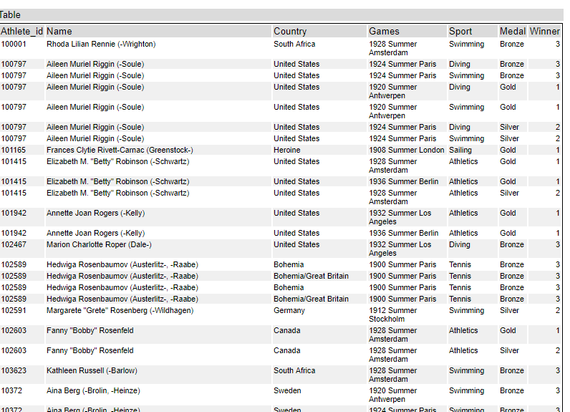This screenshot has width=570, height=412.
Task: Click 1912 Summer Stockholm games cell
Action: [x=407, y=315]
